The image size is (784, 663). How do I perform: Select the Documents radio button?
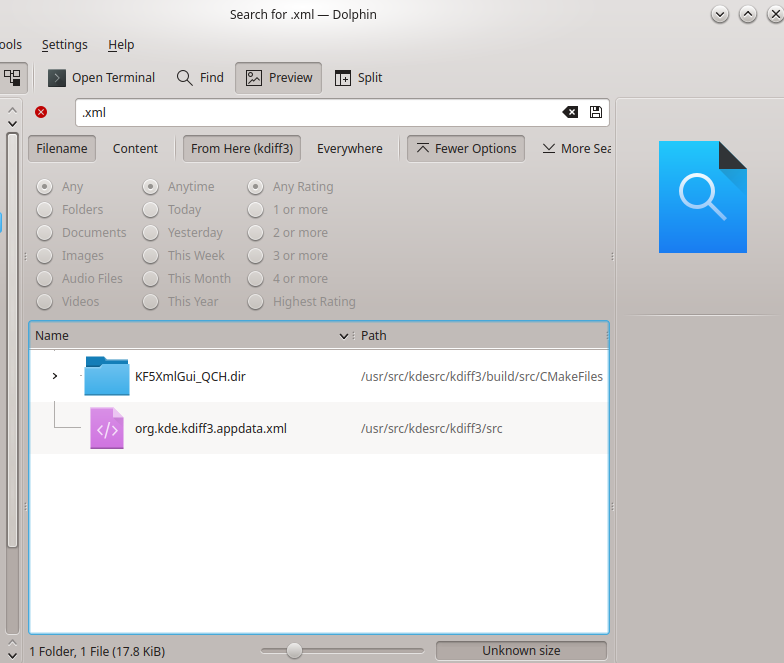click(44, 232)
